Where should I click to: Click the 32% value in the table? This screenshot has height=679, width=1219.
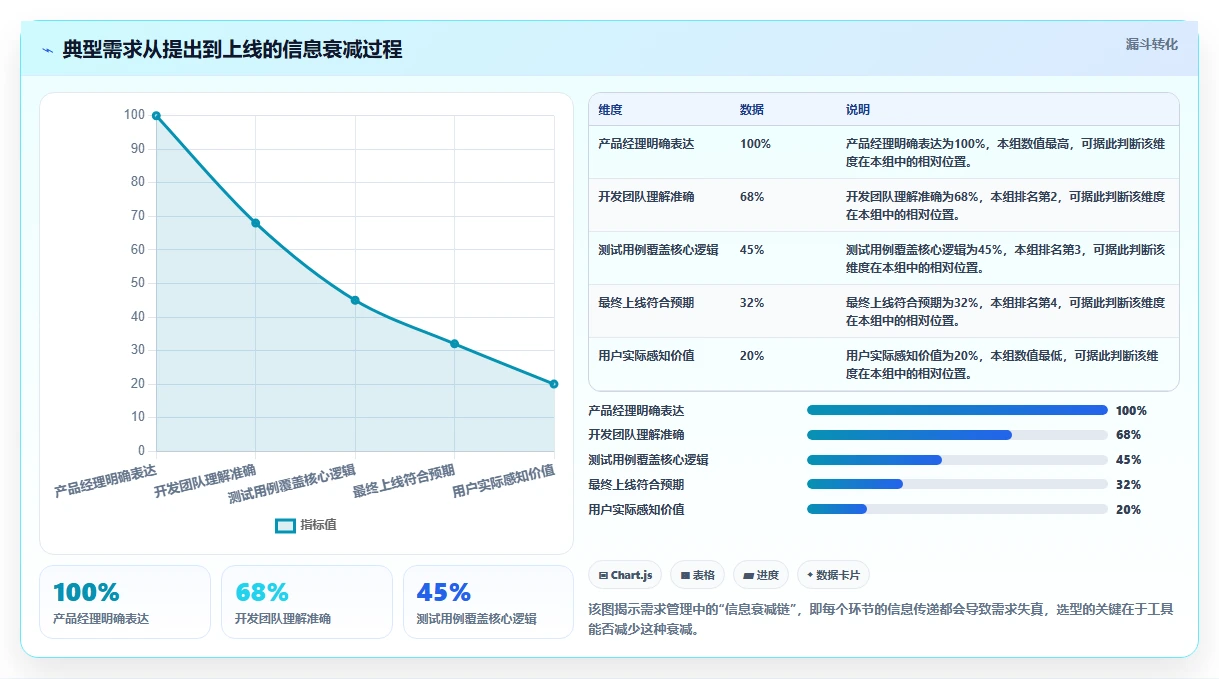pos(752,303)
